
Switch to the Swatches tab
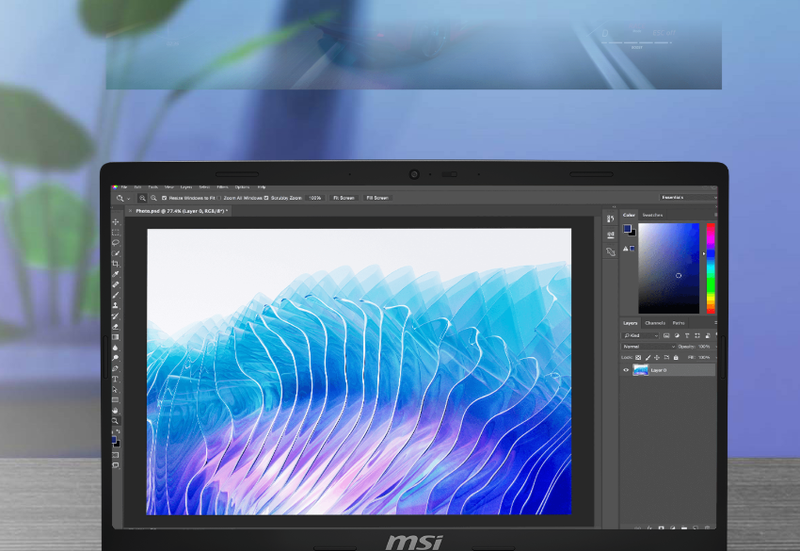tap(652, 215)
